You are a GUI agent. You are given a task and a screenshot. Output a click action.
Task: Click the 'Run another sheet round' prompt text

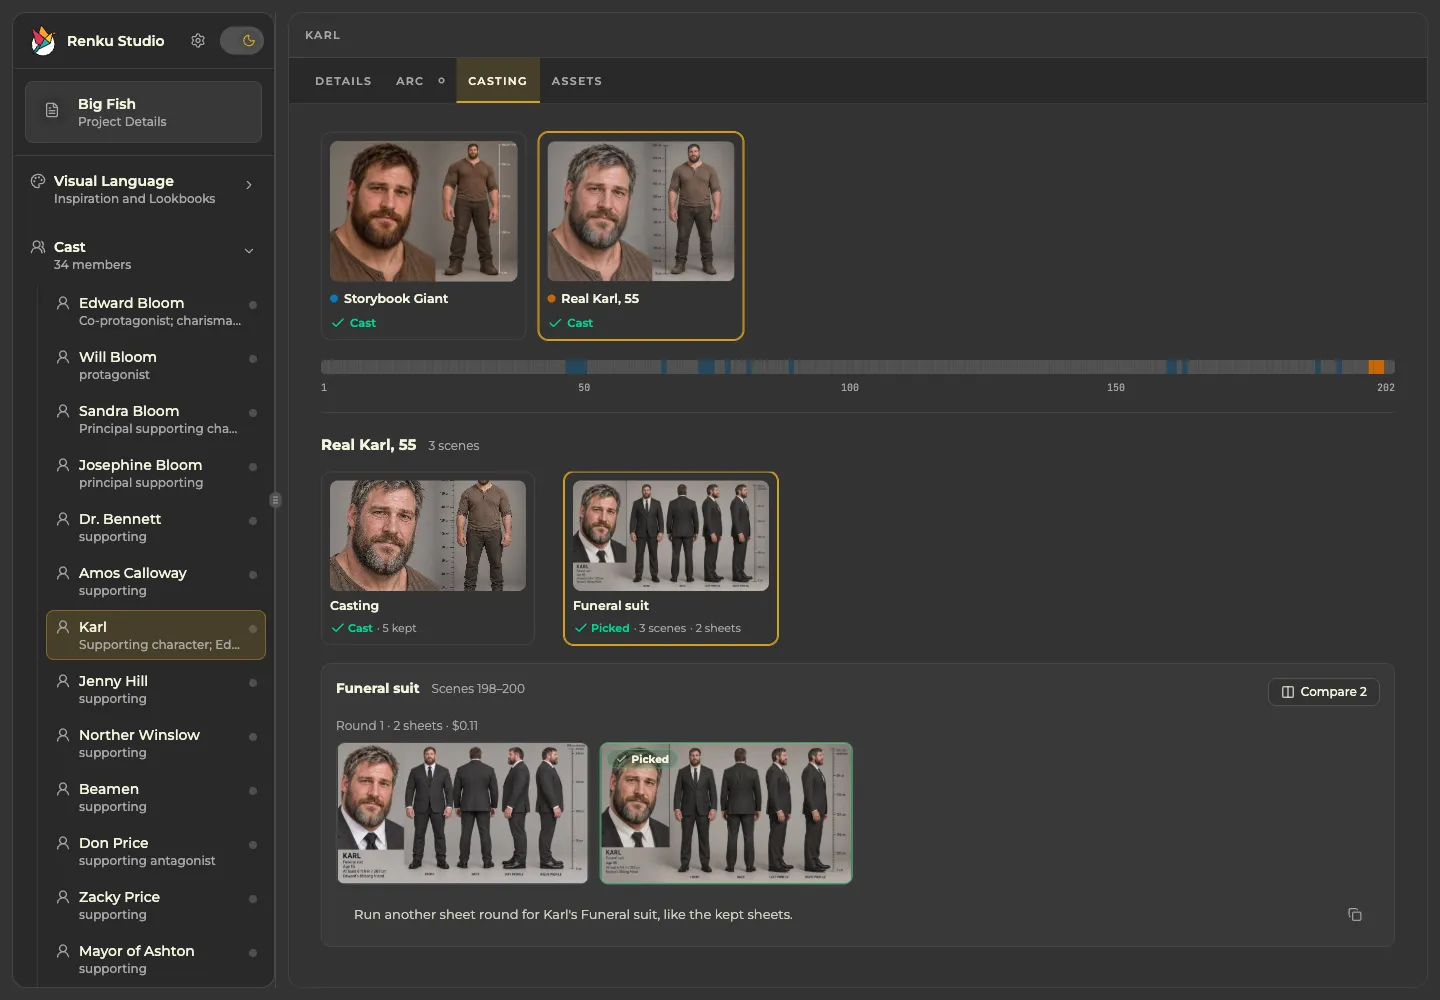tap(573, 915)
